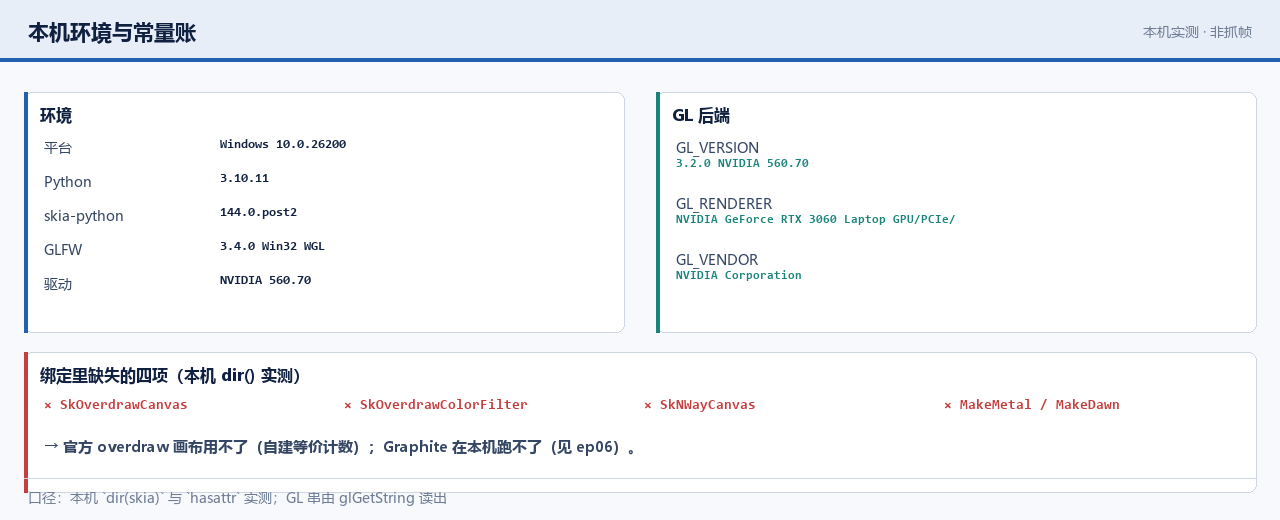Viewport: 1280px width, 520px height.
Task: Click the skia-python row label
Action: pyautogui.click(x=84, y=216)
